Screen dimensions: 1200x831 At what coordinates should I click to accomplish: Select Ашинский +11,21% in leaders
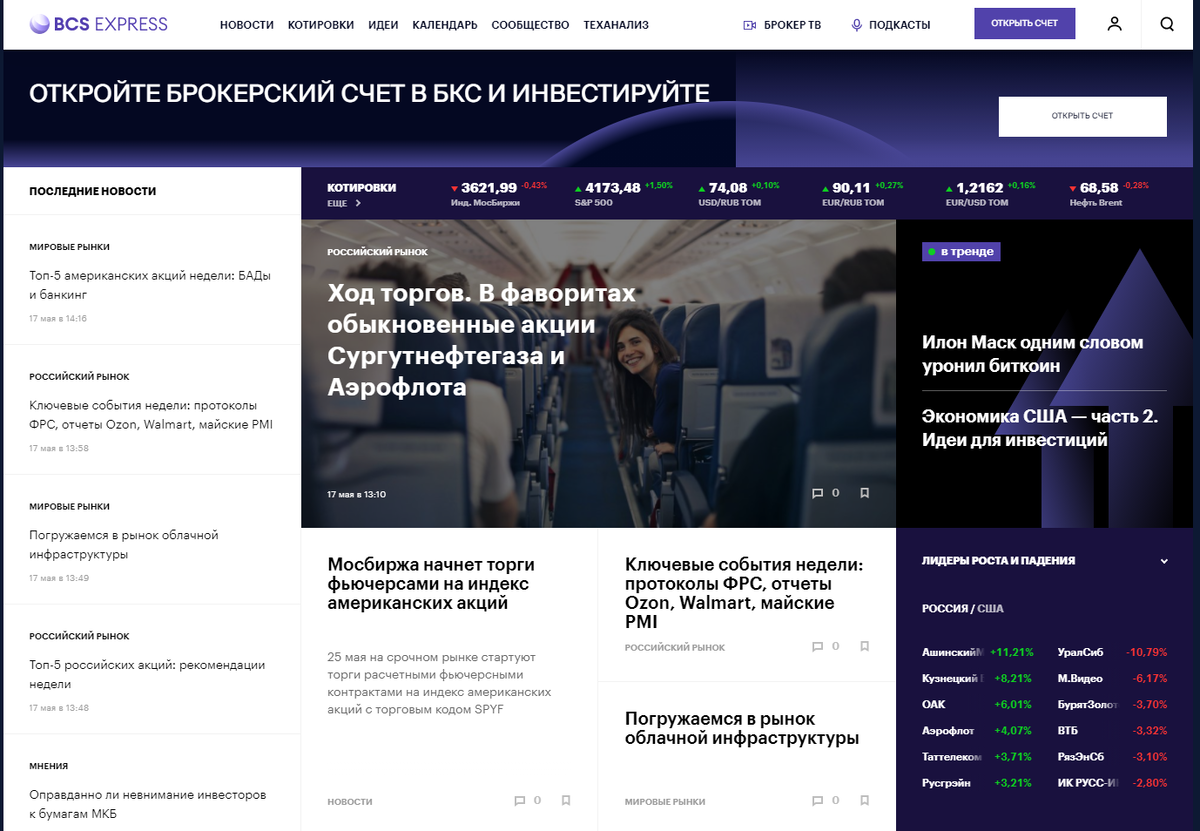click(x=977, y=652)
